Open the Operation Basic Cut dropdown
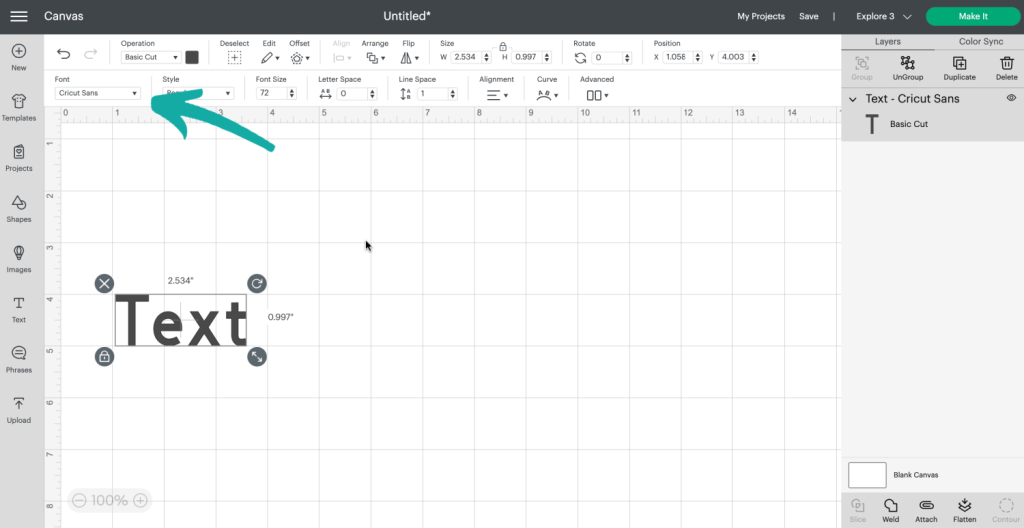 click(151, 58)
